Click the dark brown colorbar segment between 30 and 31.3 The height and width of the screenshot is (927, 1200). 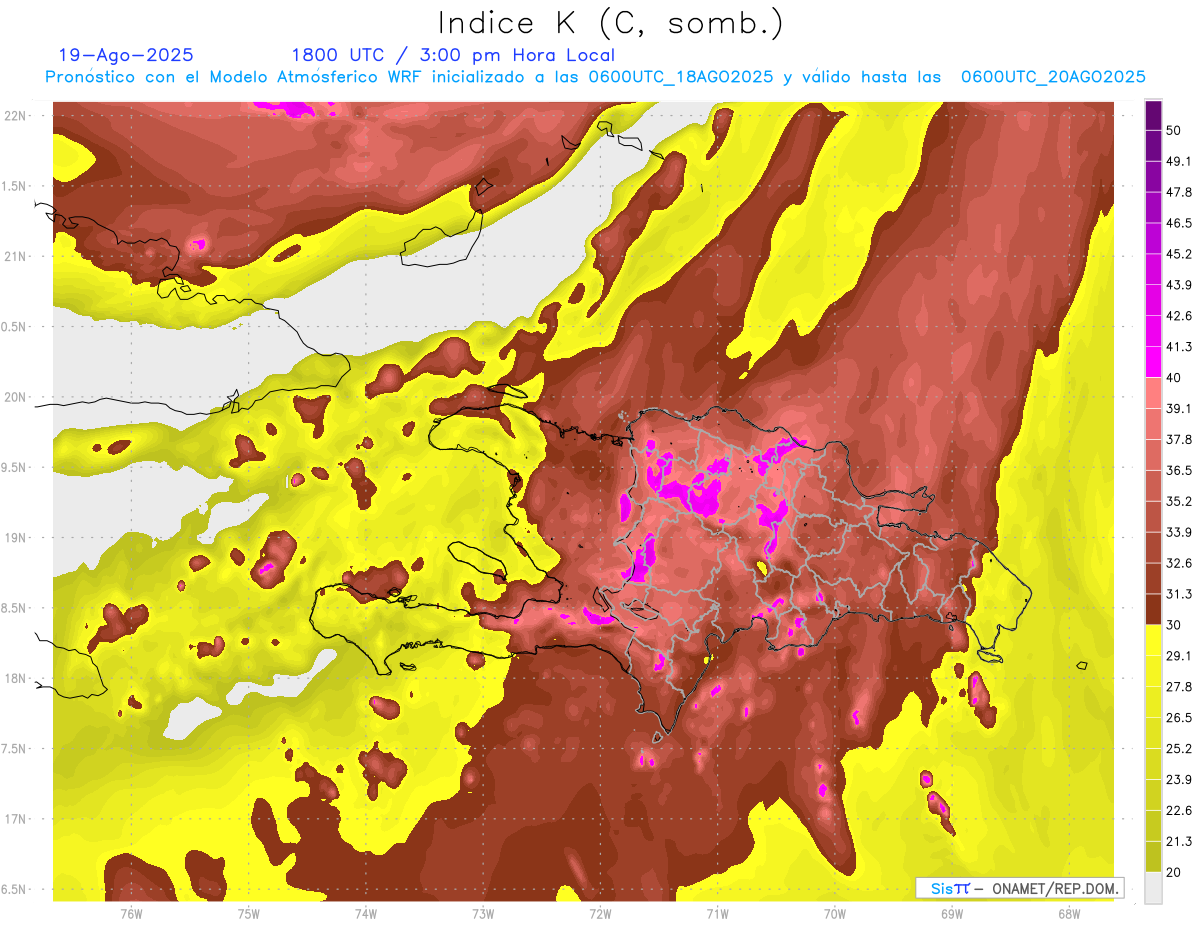(x=1153, y=610)
